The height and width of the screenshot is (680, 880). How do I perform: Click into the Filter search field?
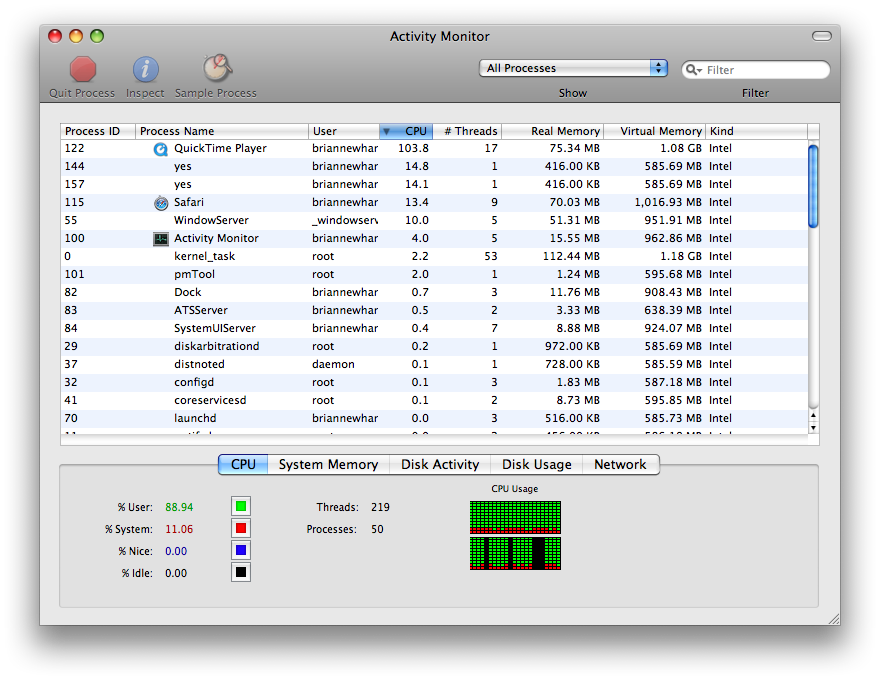[755, 70]
